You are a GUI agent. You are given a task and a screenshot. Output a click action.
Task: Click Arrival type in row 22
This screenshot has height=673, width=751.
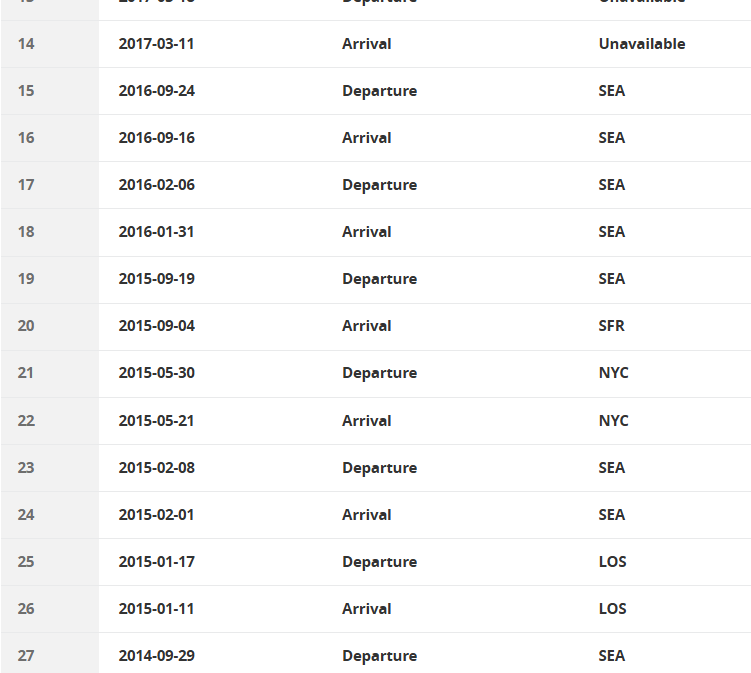(366, 421)
